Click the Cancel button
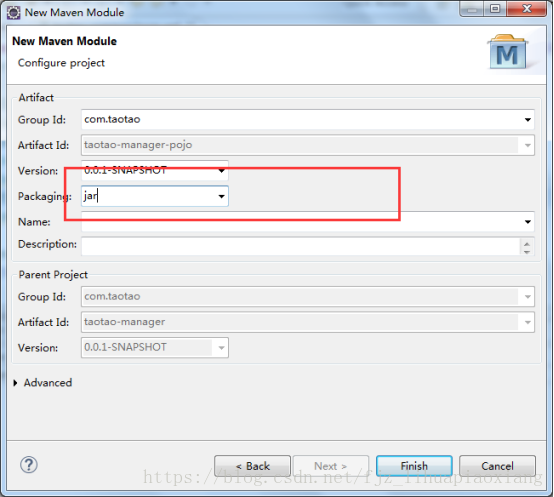Screen dimensions: 554x497 [497, 466]
